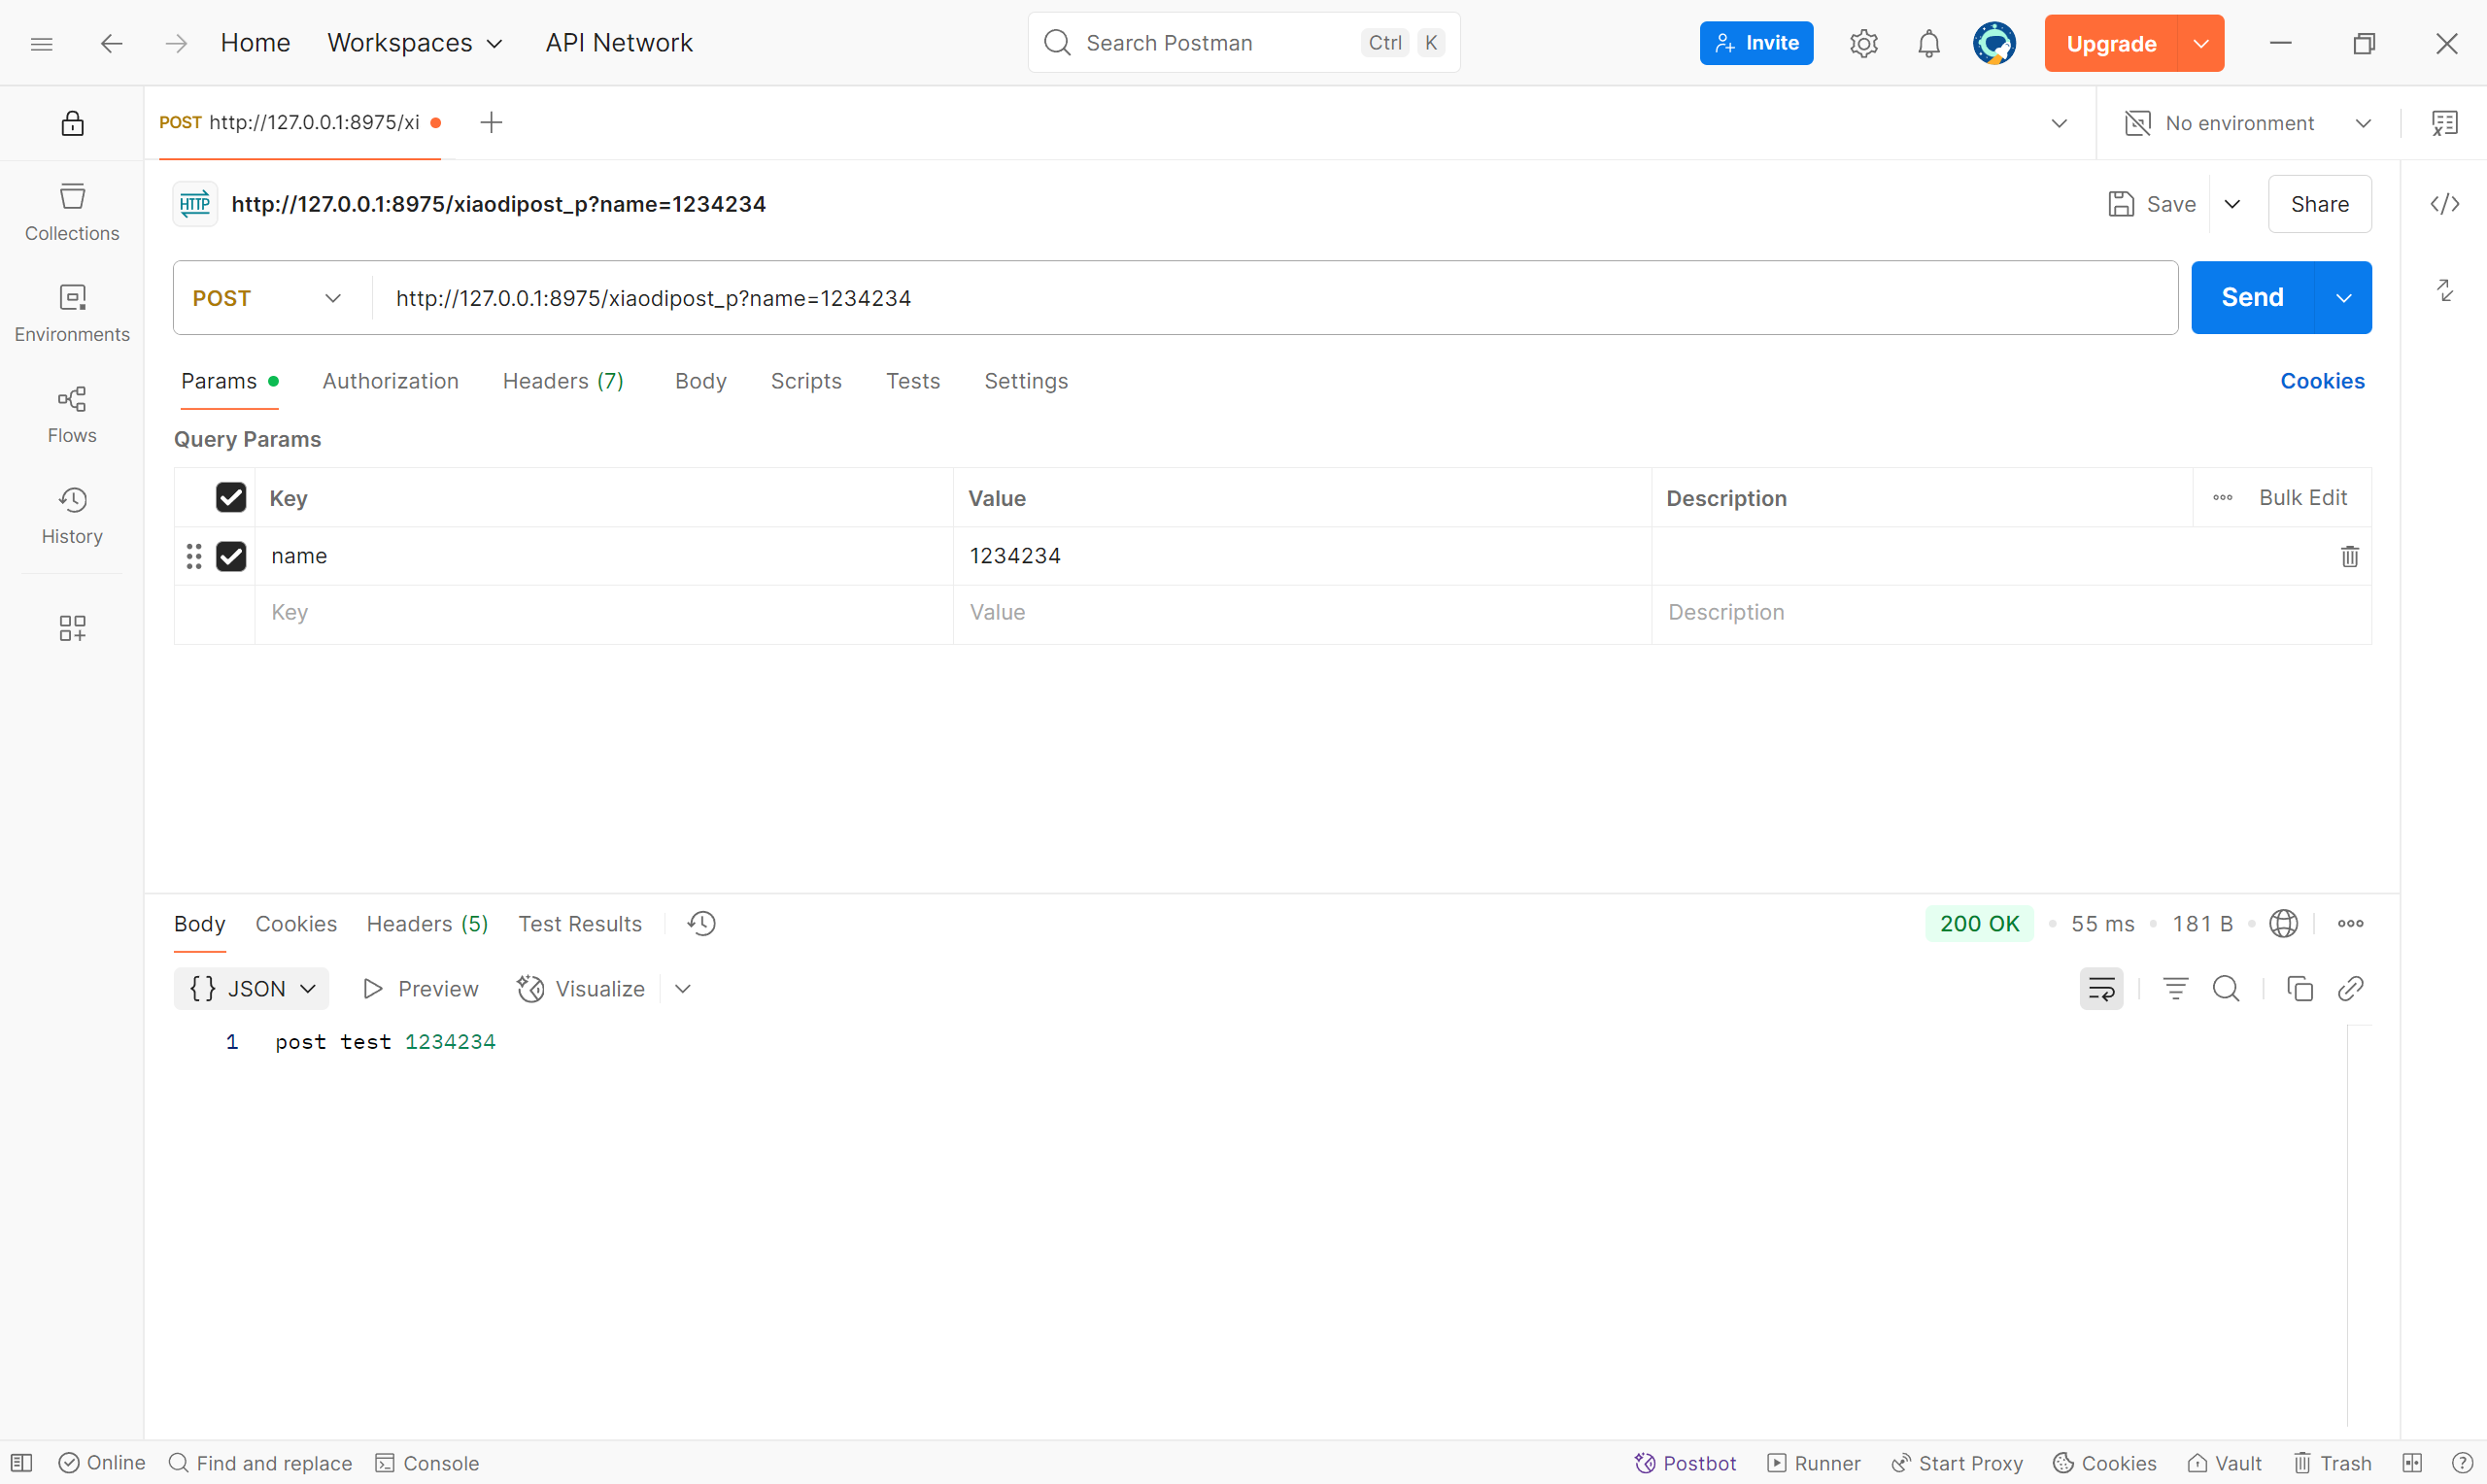Open the JSON format dropdown

click(x=251, y=989)
